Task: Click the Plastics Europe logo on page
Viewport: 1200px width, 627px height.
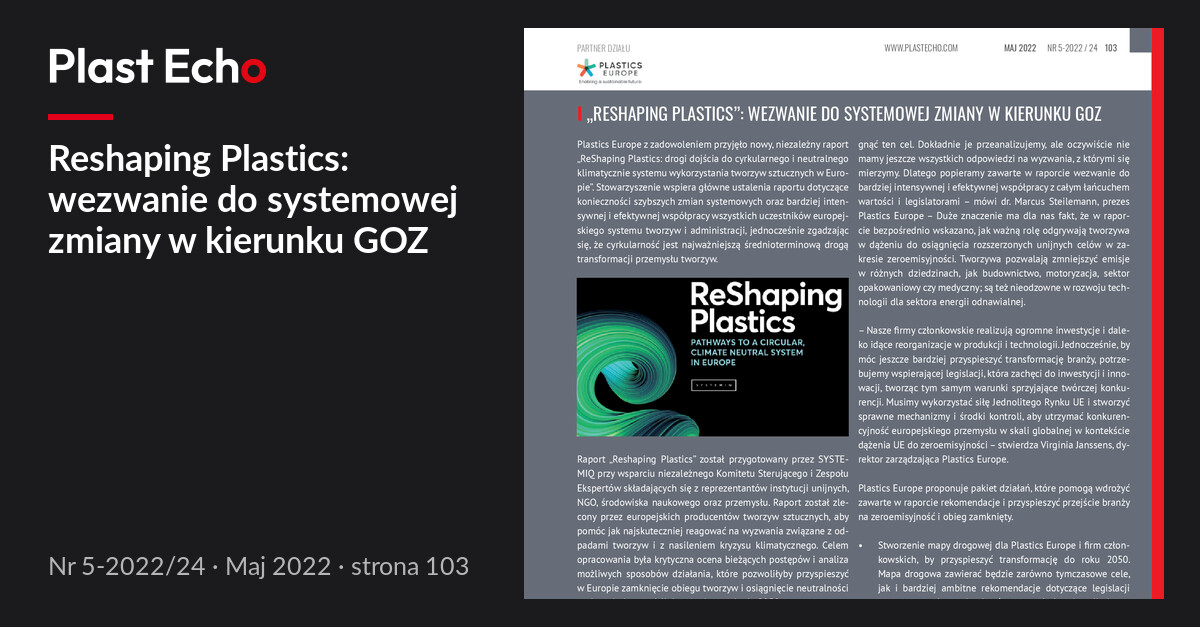Action: (x=610, y=70)
